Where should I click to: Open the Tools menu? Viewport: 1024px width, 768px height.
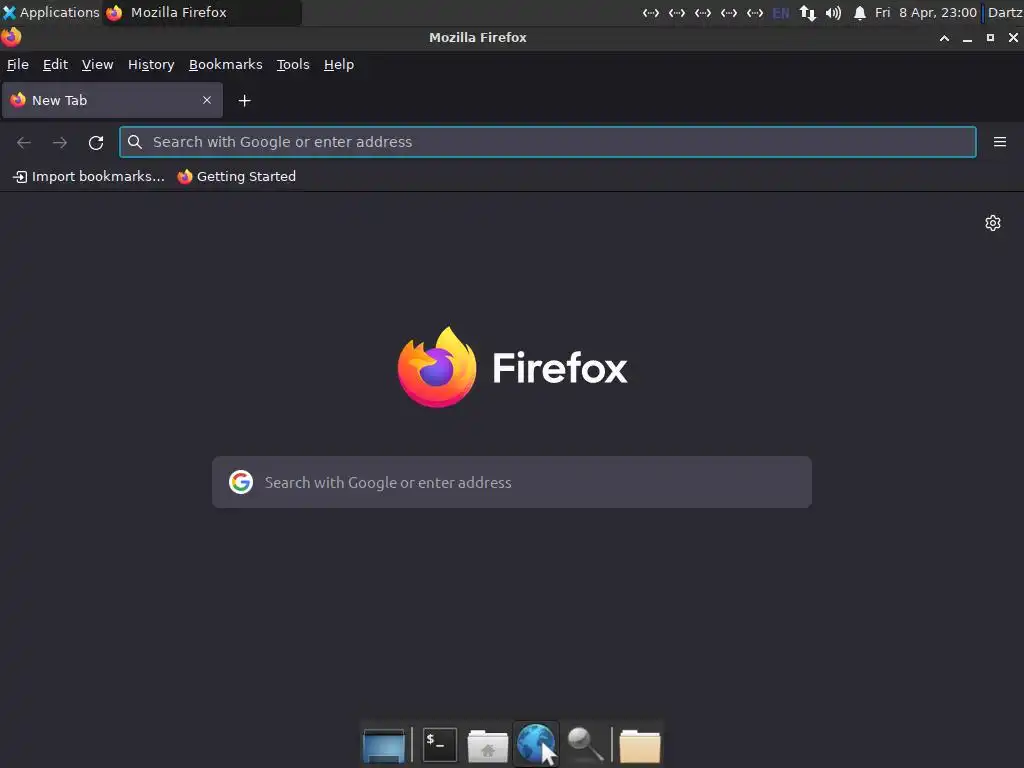click(x=293, y=65)
